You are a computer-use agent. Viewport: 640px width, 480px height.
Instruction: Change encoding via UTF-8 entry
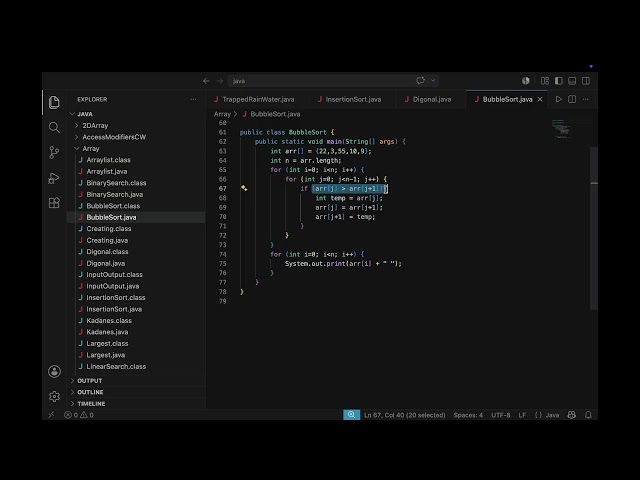click(x=500, y=415)
